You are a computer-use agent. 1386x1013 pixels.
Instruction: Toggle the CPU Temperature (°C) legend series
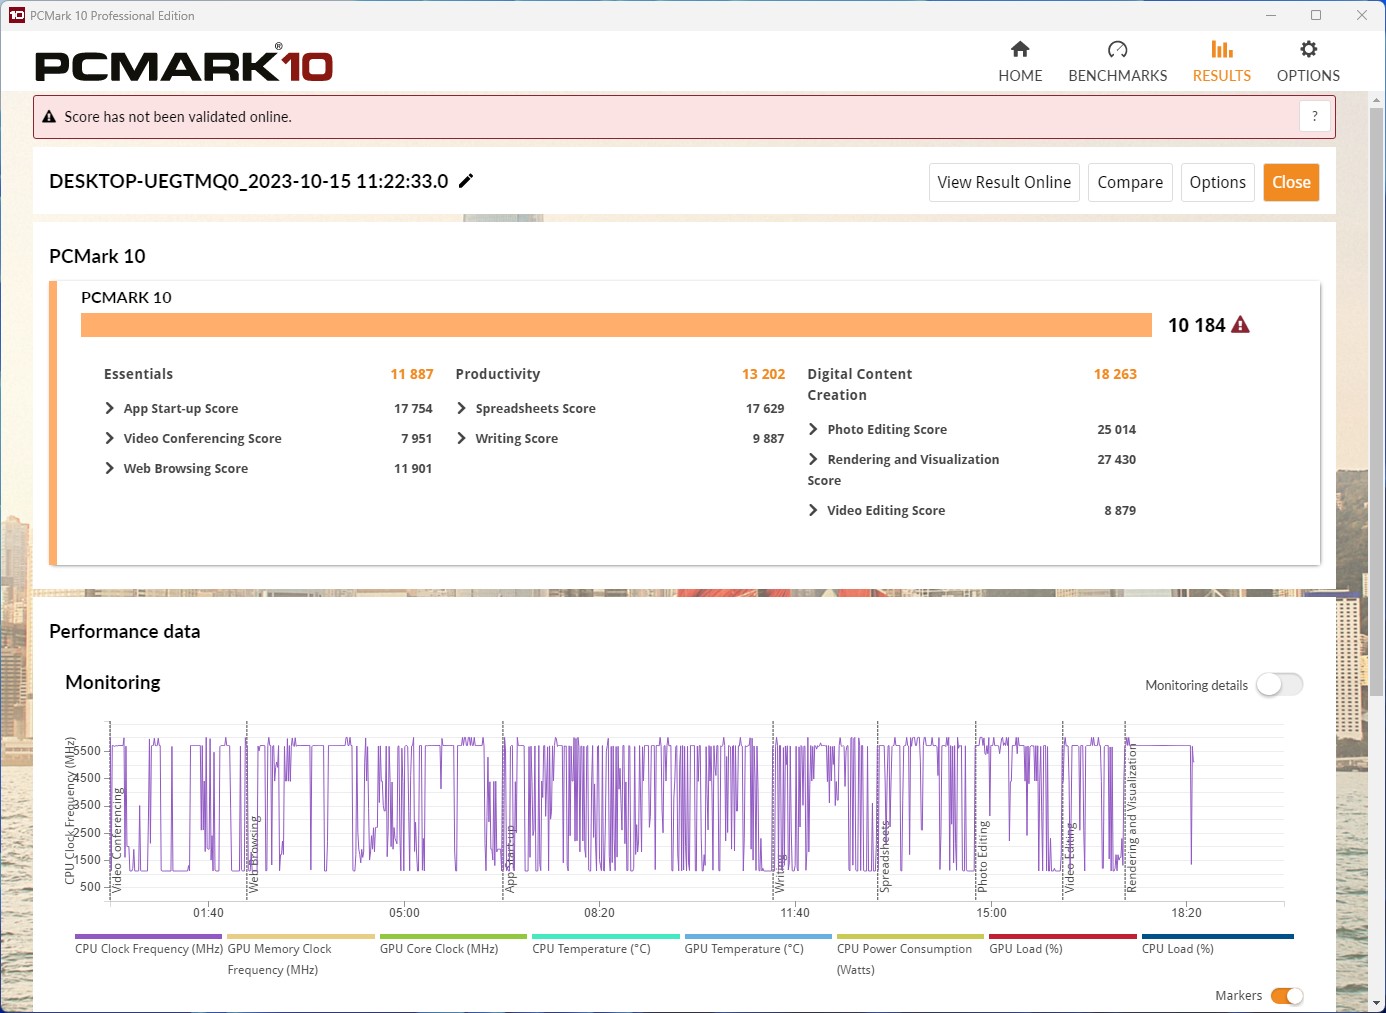(x=591, y=949)
